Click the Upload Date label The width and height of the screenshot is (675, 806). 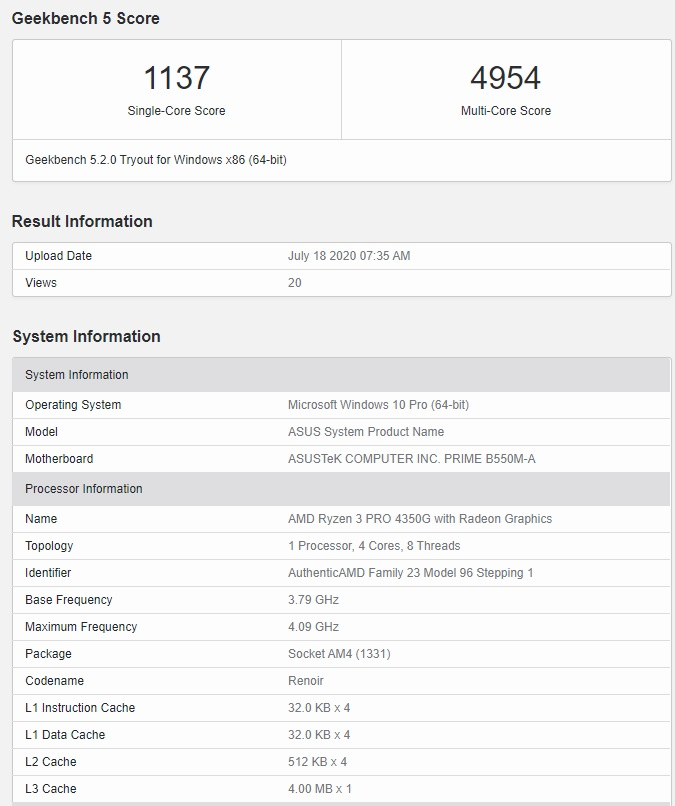point(59,255)
